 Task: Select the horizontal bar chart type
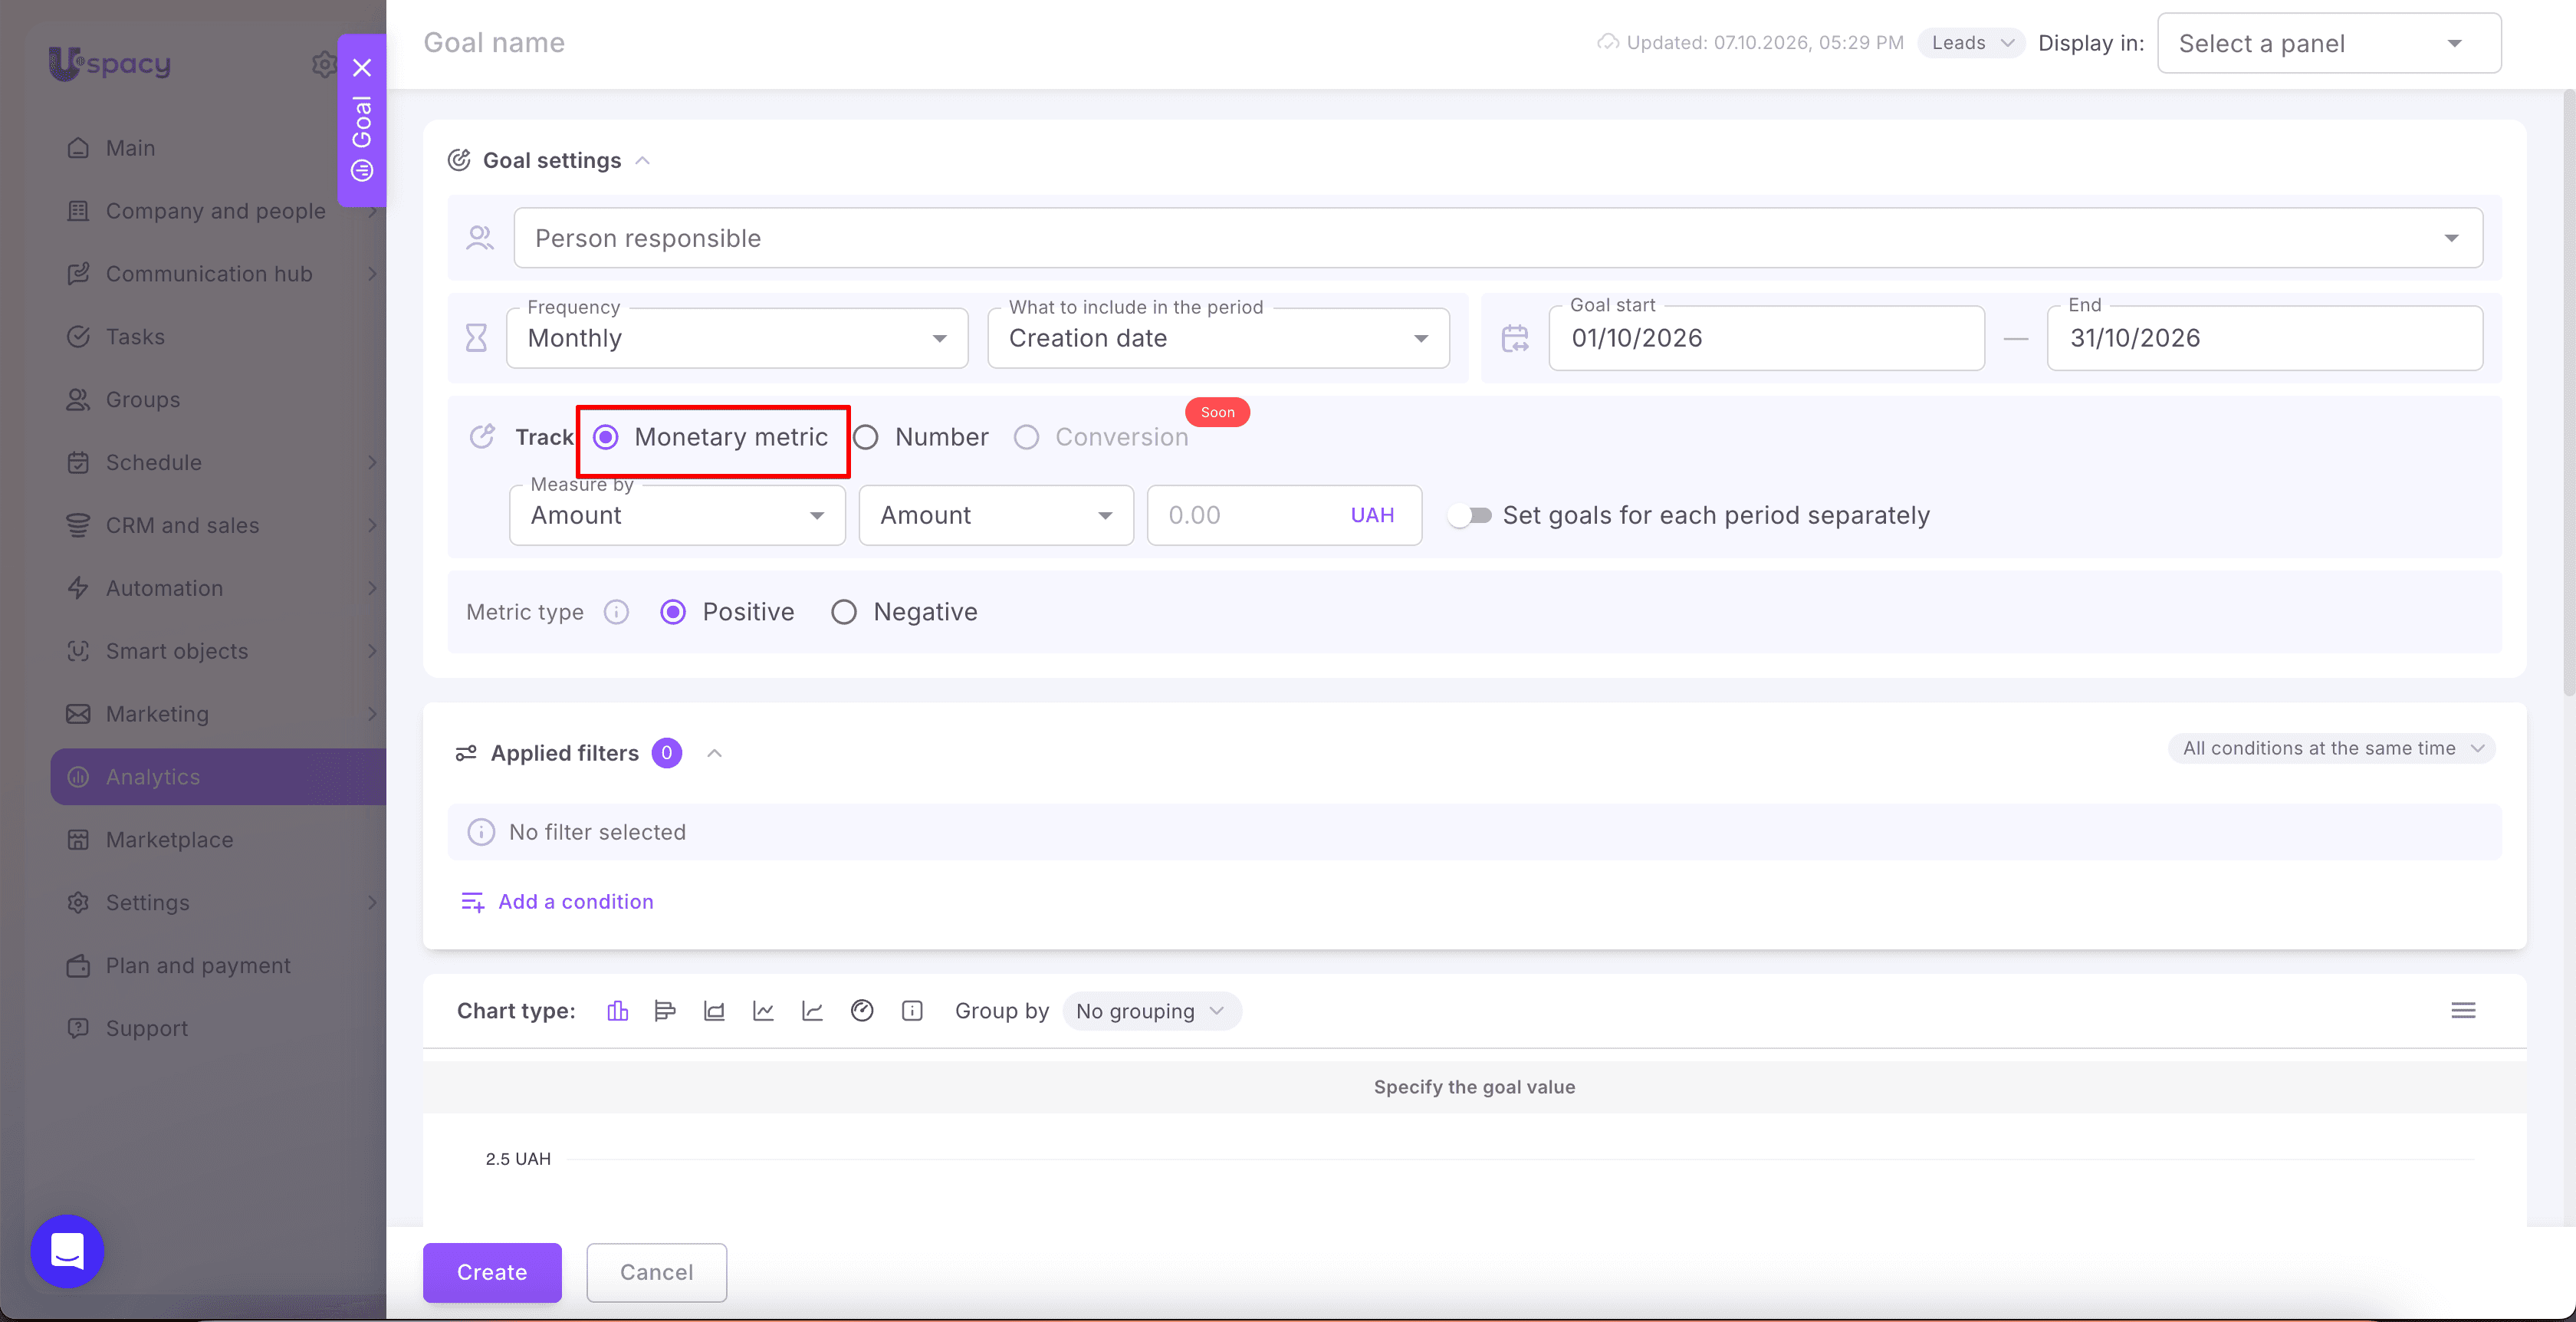[665, 1011]
